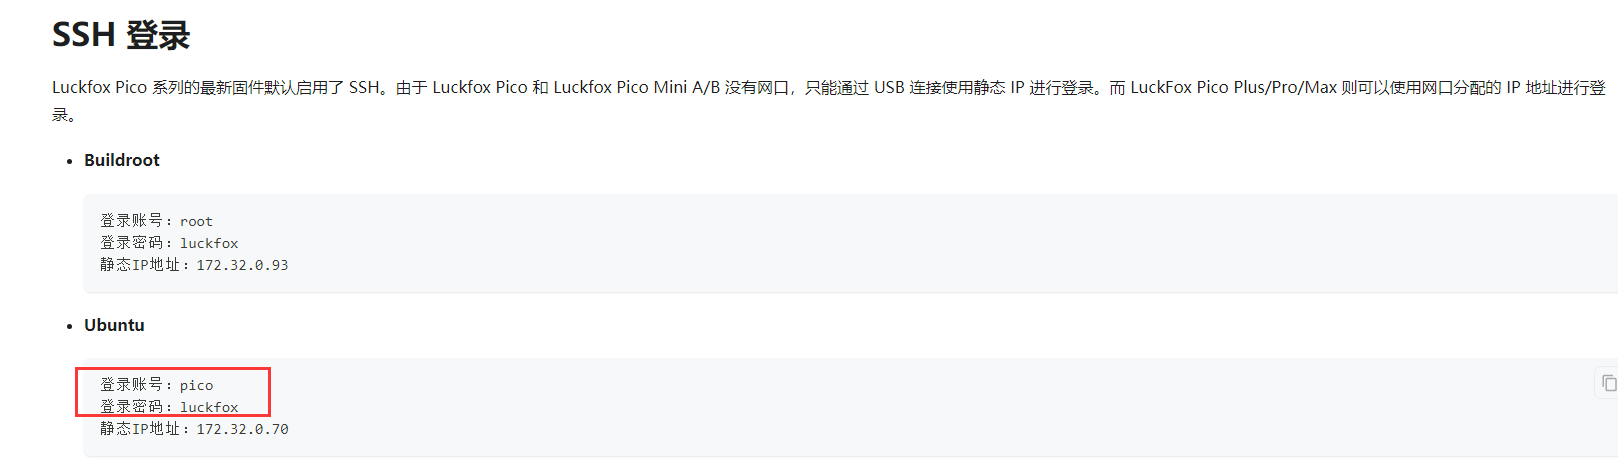
Task: Click the intro paragraph about Luckfox Pico SSH
Action: [829, 100]
